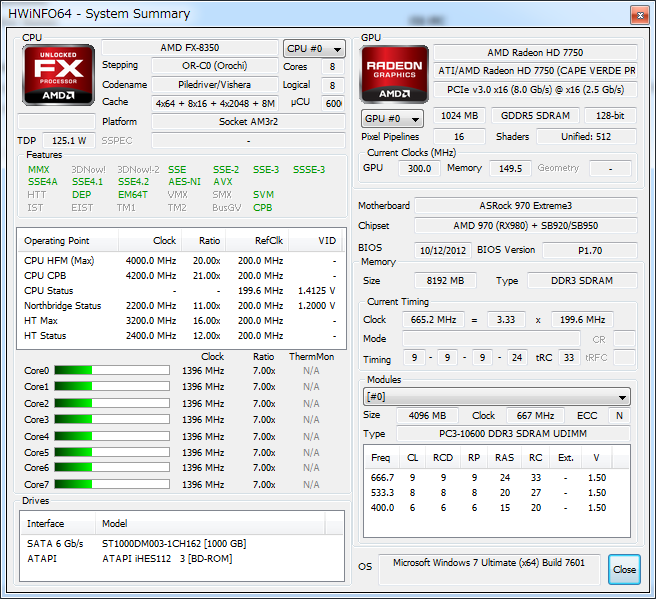656x599 pixels.
Task: Click the SSE4A feature label
Action: point(43,182)
